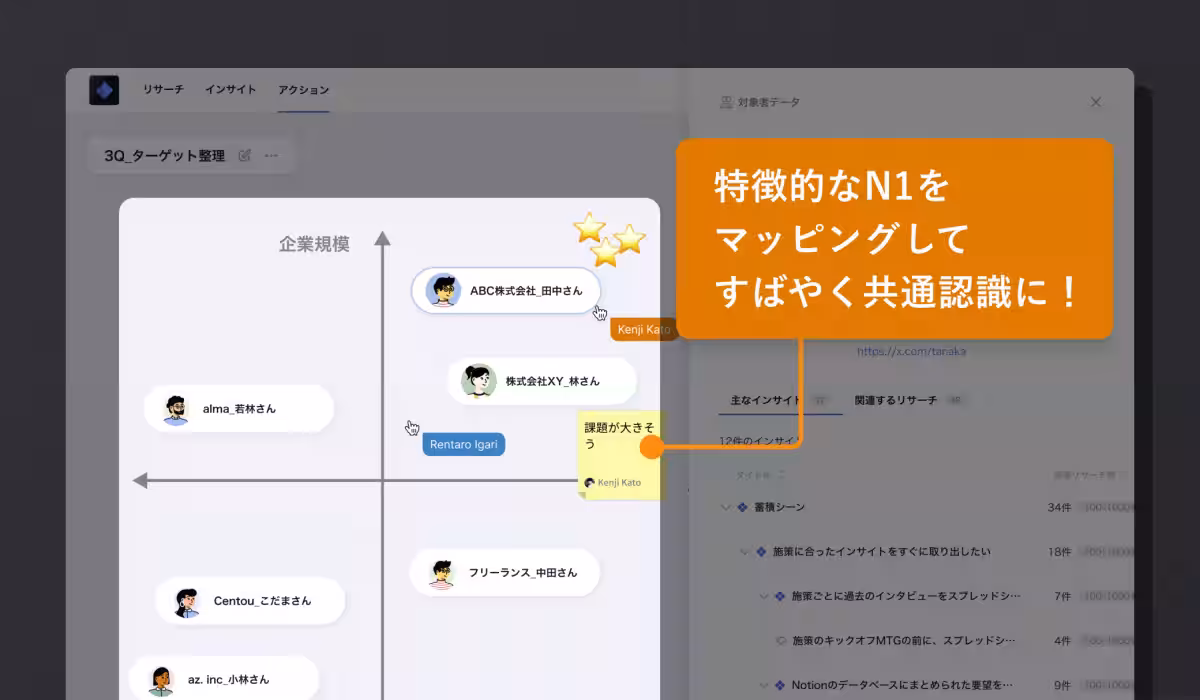Switch to the インサイト tab
The height and width of the screenshot is (700, 1200).
[230, 90]
